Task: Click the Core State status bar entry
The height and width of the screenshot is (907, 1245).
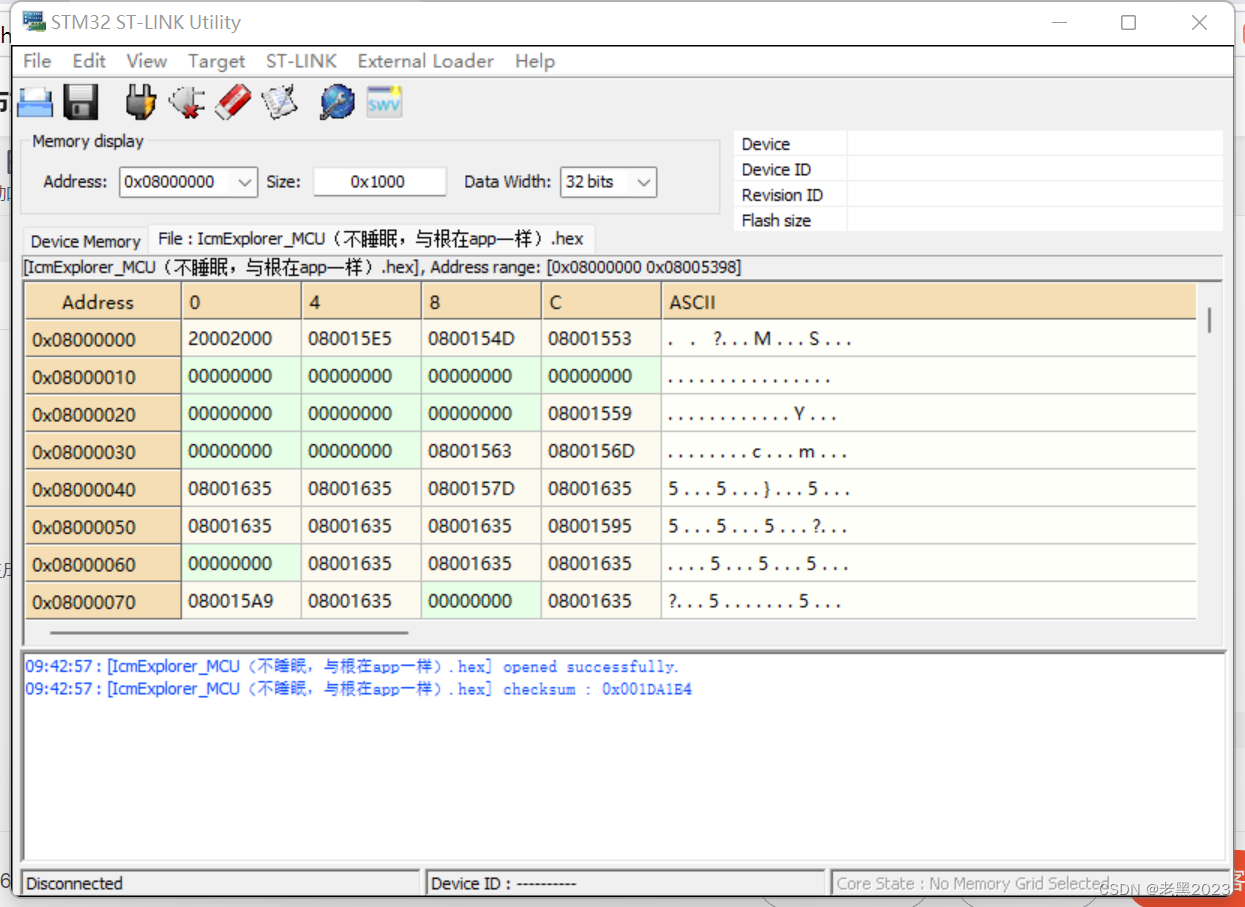Action: click(x=1030, y=883)
